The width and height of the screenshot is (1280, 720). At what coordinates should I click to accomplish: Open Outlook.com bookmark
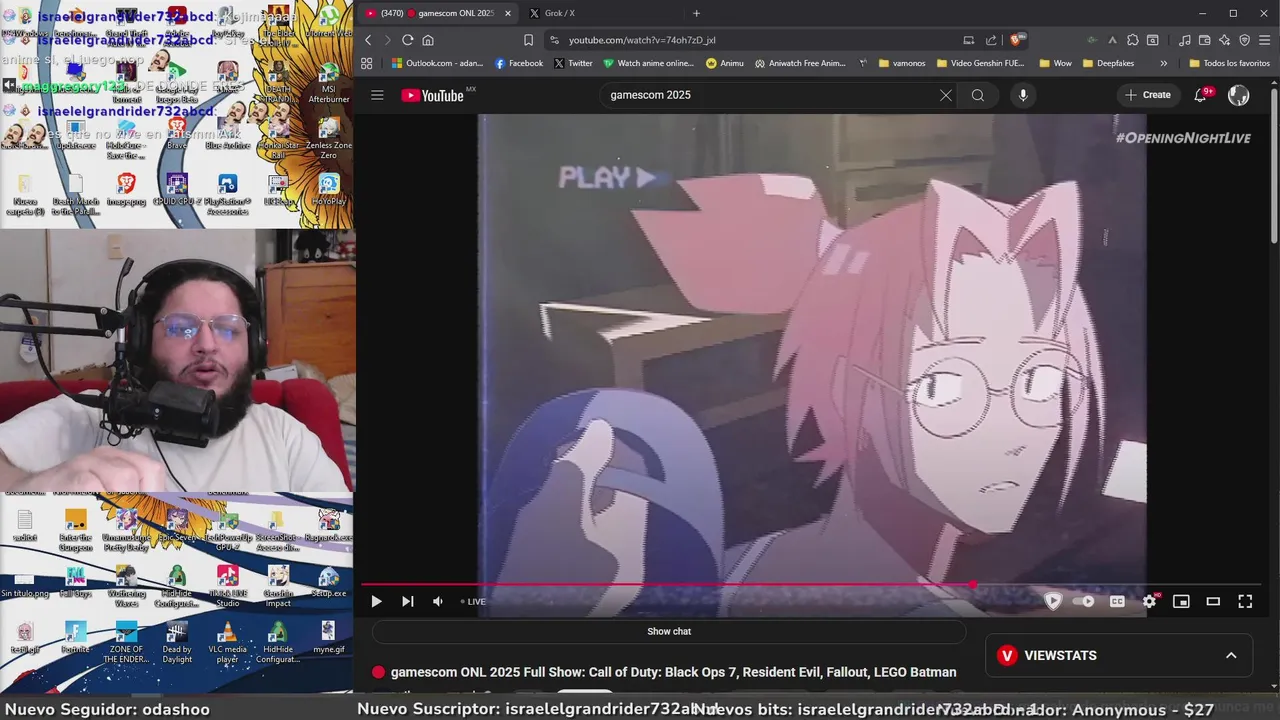coord(437,63)
